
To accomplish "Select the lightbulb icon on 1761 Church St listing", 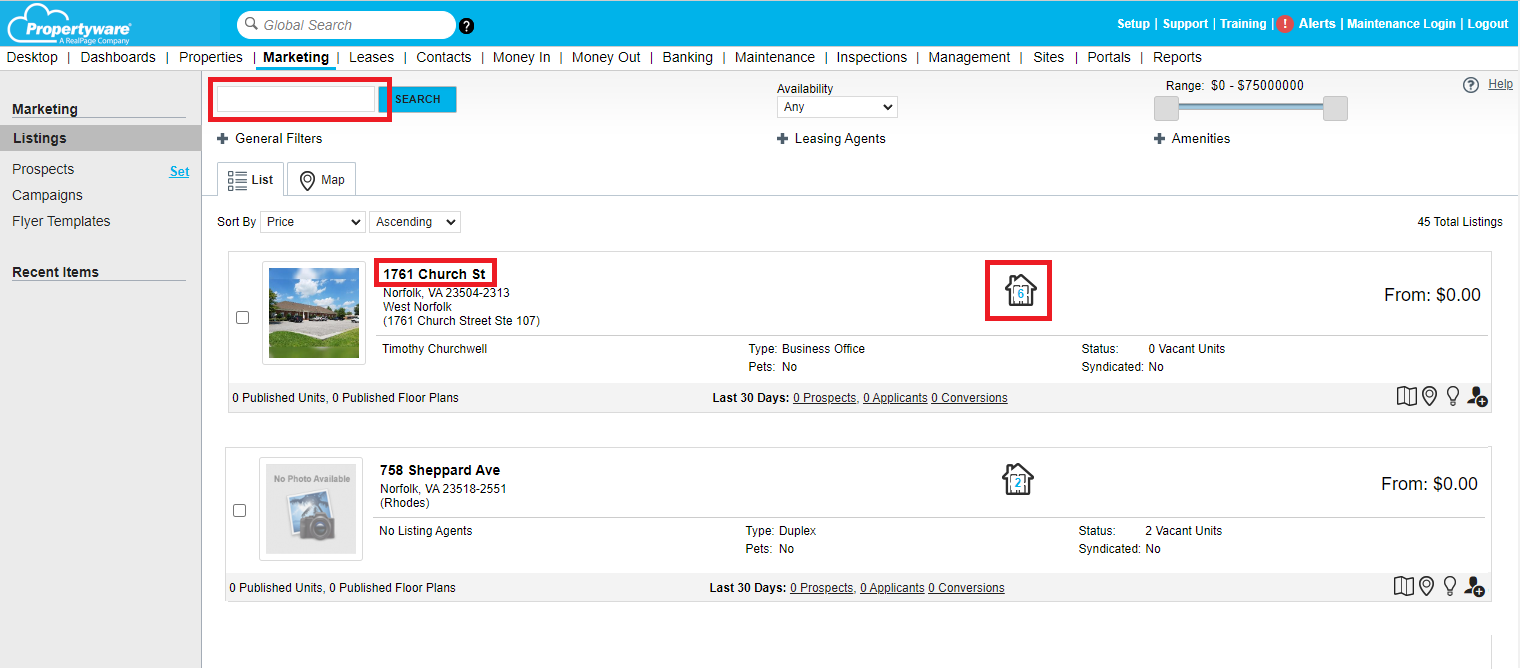I will click(1453, 395).
